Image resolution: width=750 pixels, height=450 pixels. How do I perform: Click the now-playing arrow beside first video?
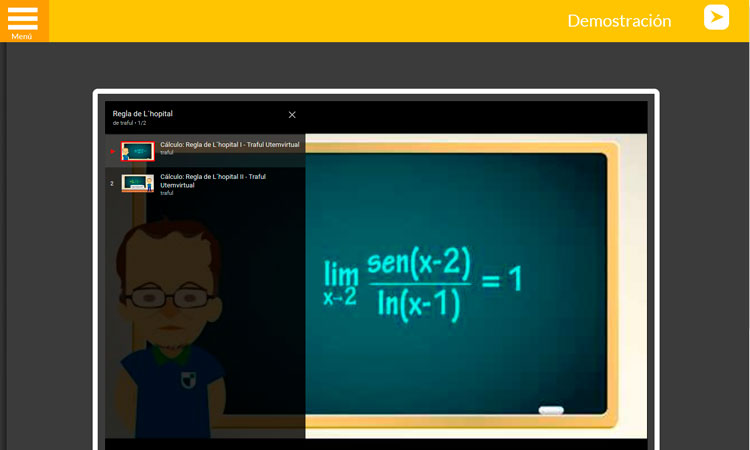pyautogui.click(x=112, y=152)
